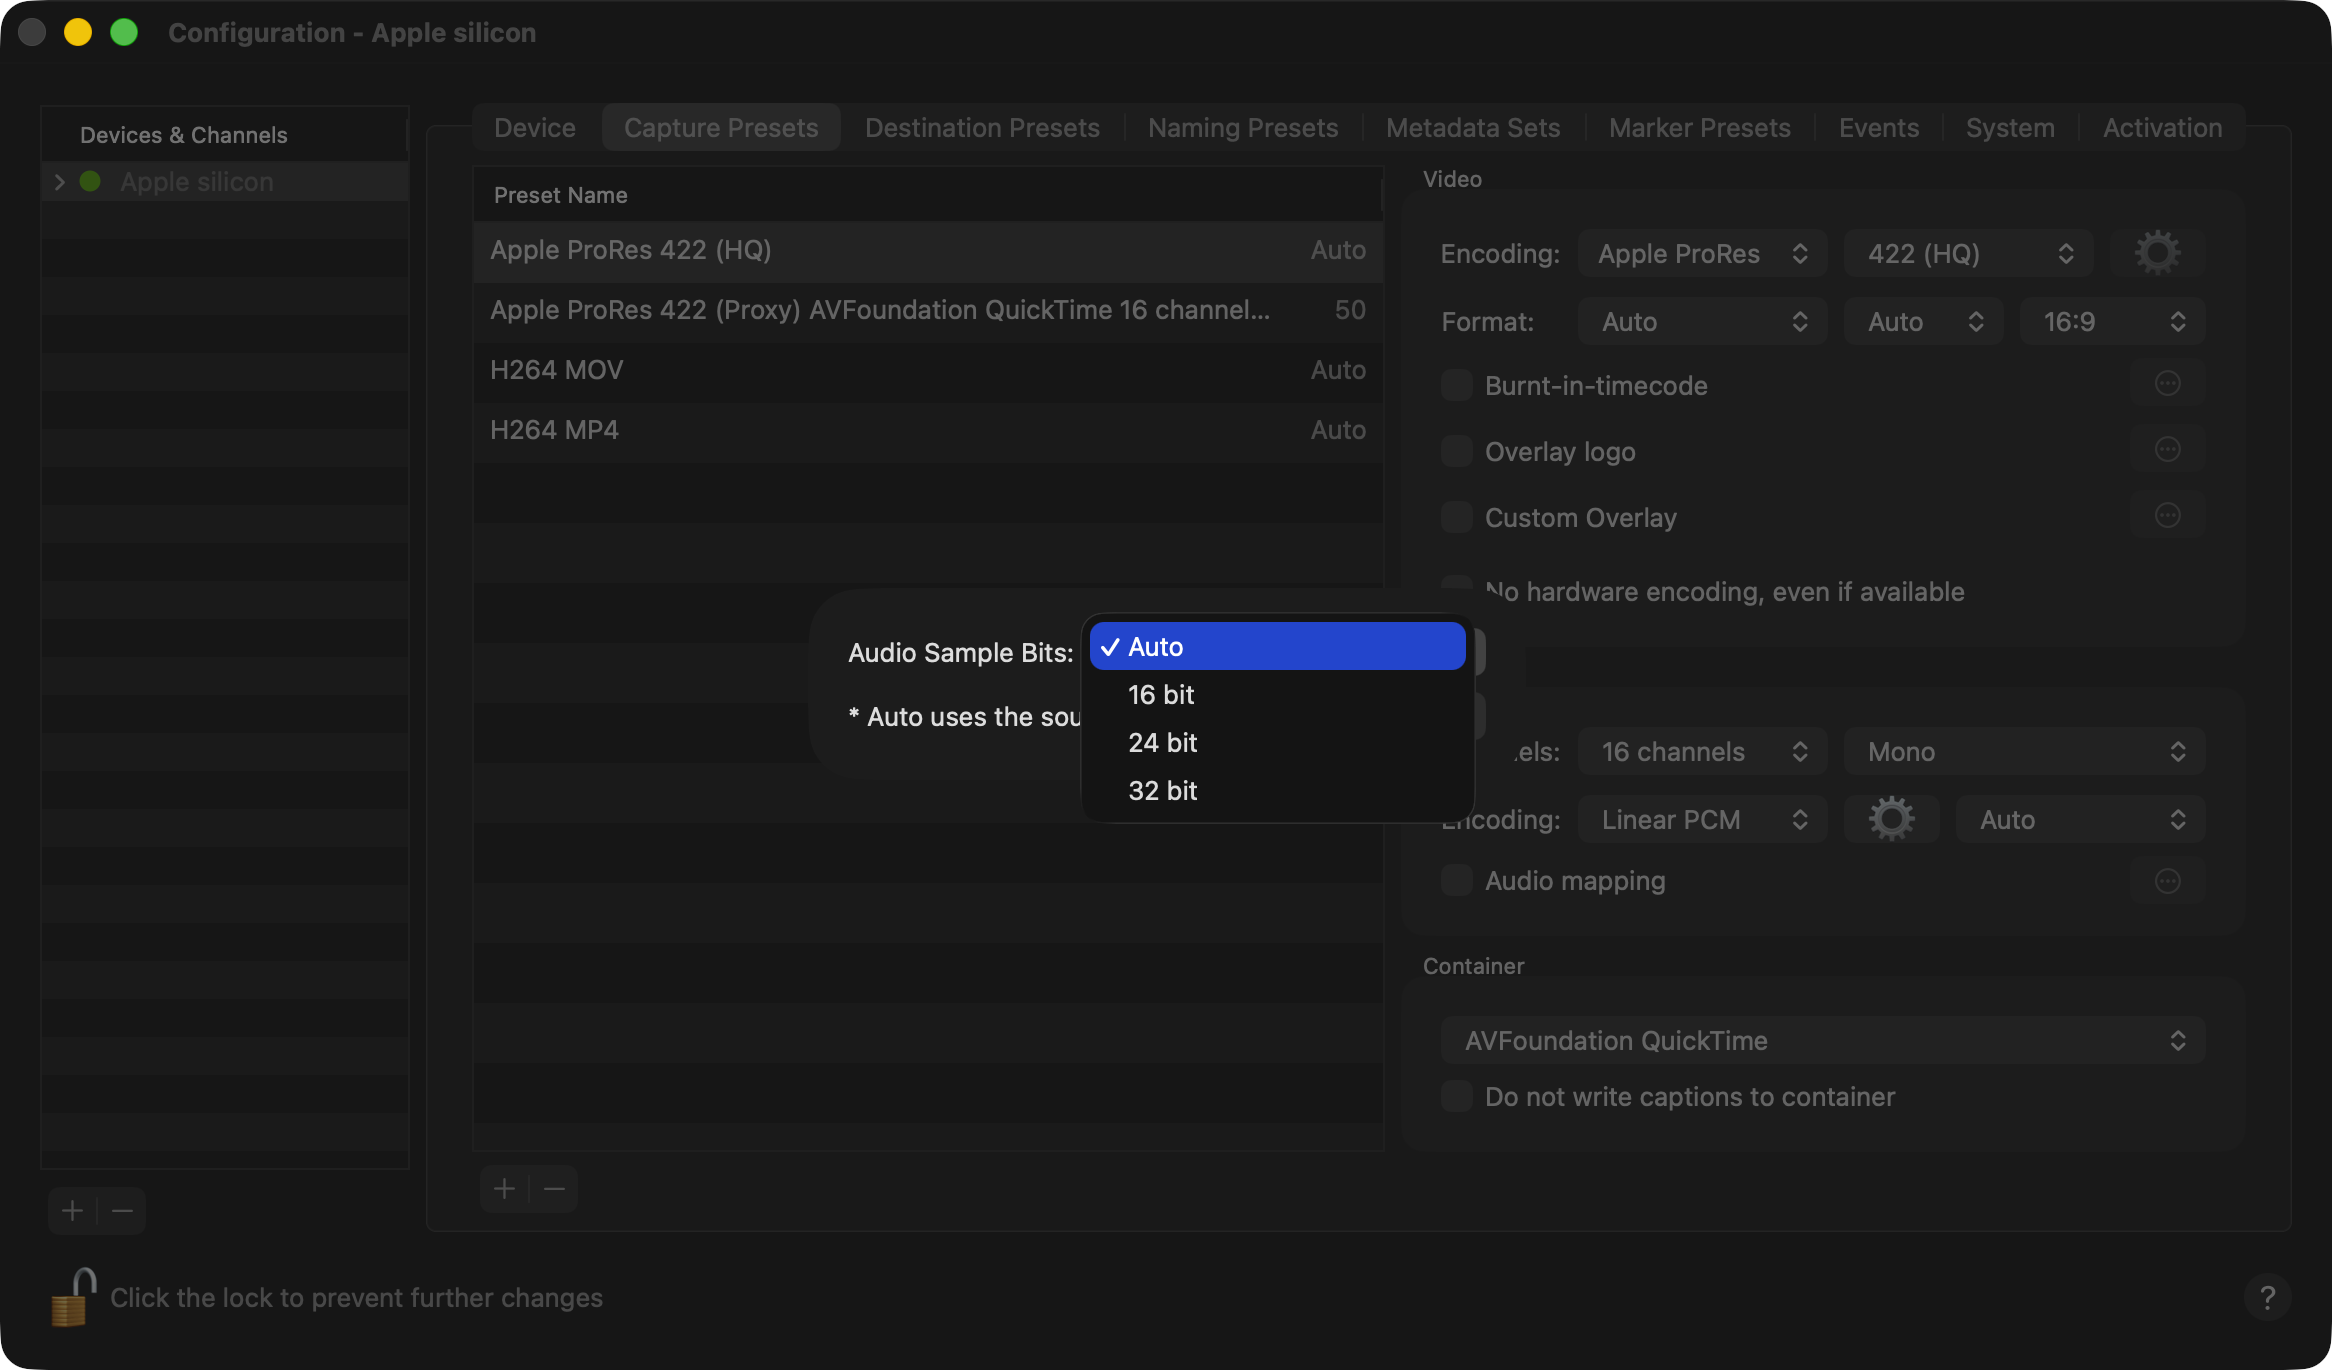Switch to the Destination Presets tab
Image resolution: width=2332 pixels, height=1370 pixels.
pyautogui.click(x=981, y=128)
